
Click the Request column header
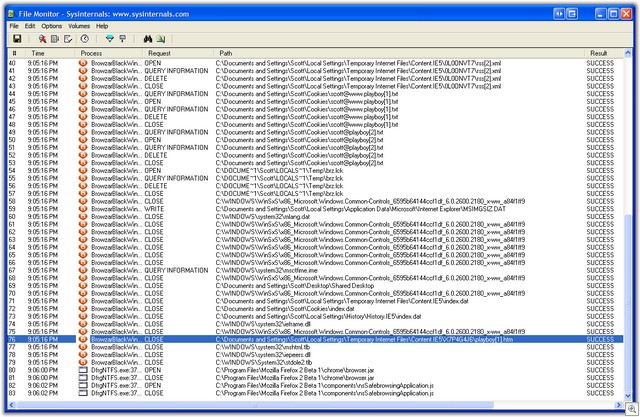pyautogui.click(x=178, y=53)
